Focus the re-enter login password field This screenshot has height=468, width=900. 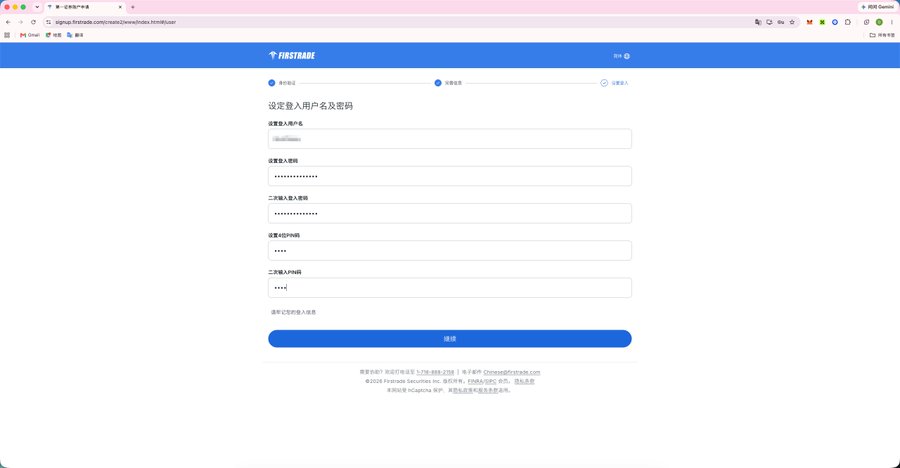pos(449,214)
